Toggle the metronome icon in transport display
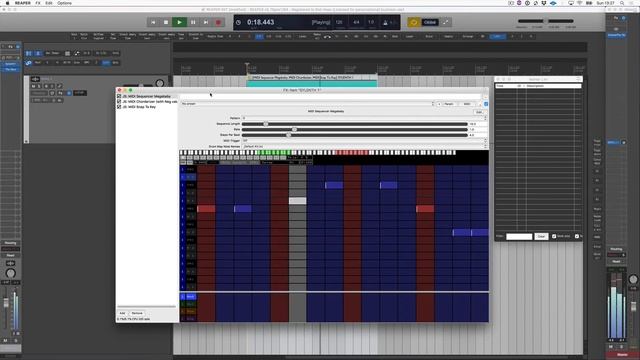The width and height of the screenshot is (640, 360). click(x=385, y=23)
